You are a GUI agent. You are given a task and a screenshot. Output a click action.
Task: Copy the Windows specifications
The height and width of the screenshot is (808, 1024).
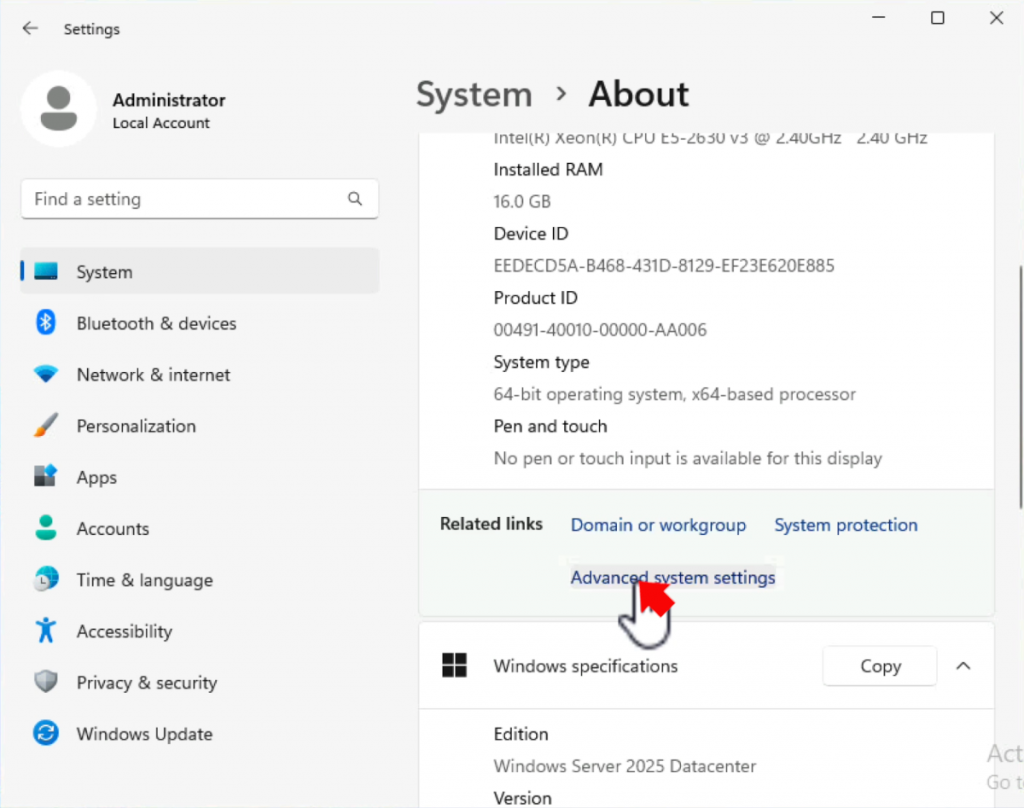(x=879, y=665)
